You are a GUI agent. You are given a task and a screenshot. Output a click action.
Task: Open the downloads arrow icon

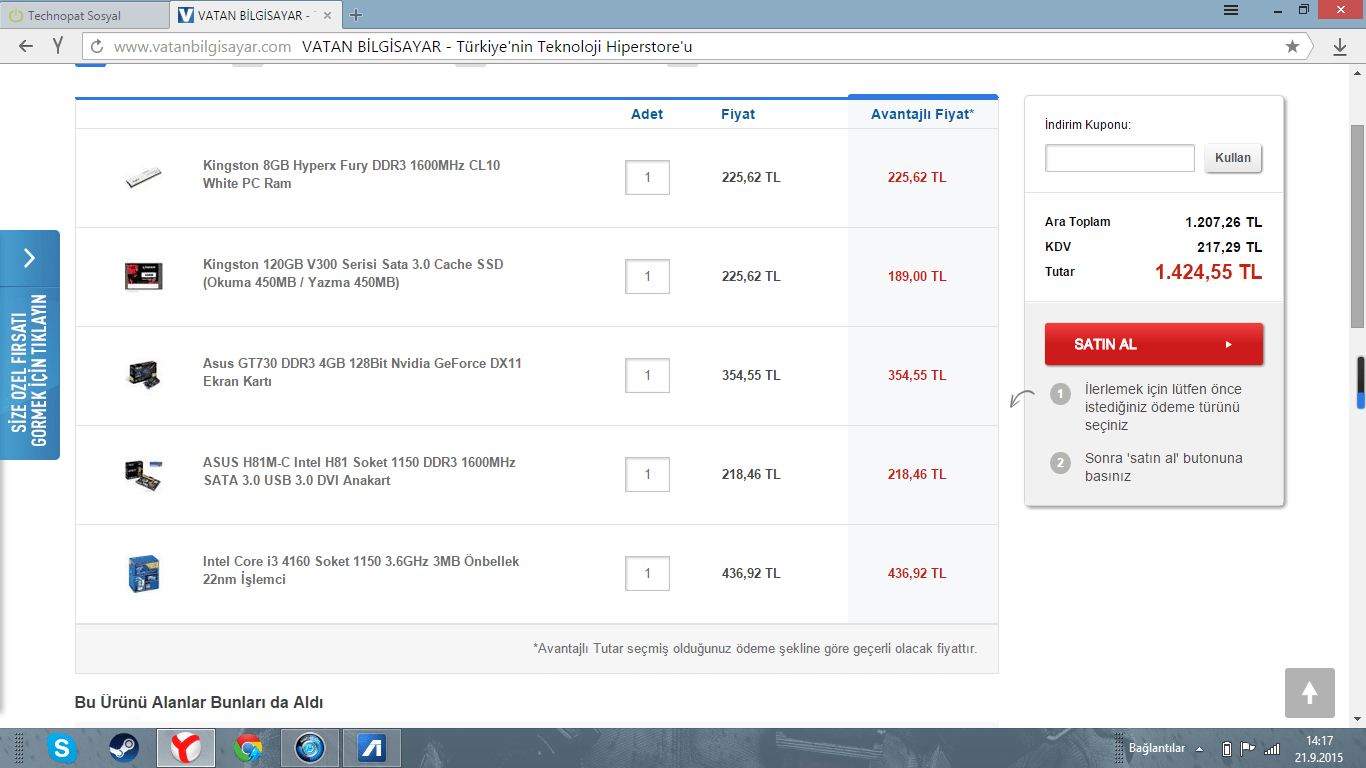point(1340,46)
